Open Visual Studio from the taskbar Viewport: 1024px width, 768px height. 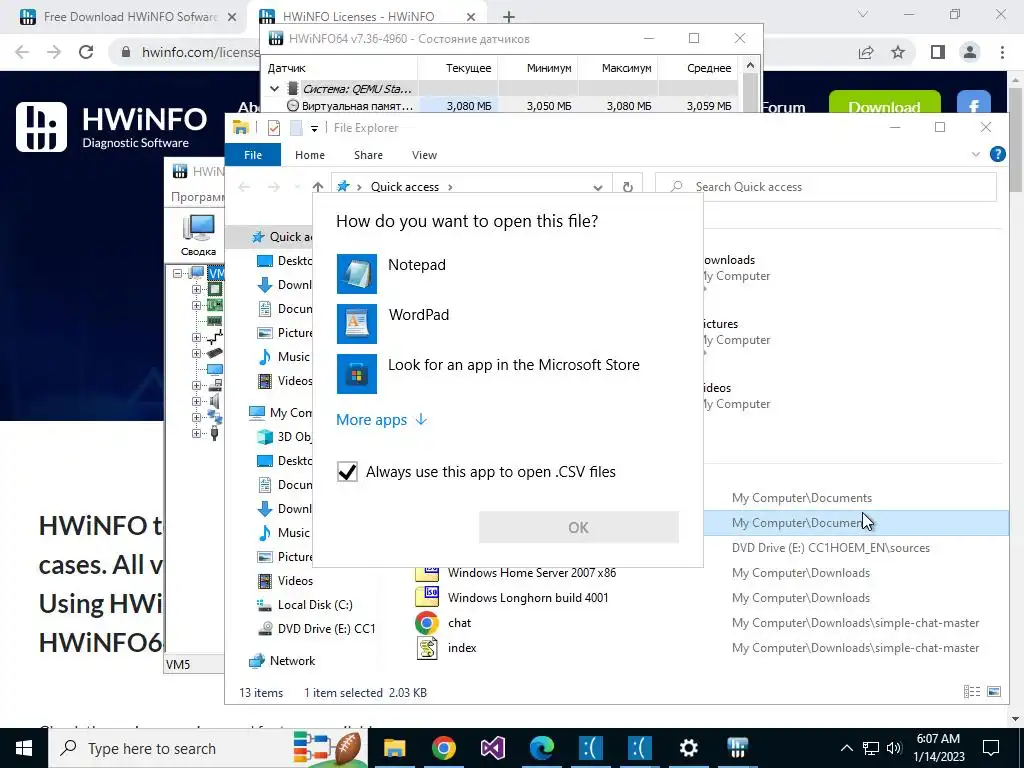pyautogui.click(x=492, y=748)
